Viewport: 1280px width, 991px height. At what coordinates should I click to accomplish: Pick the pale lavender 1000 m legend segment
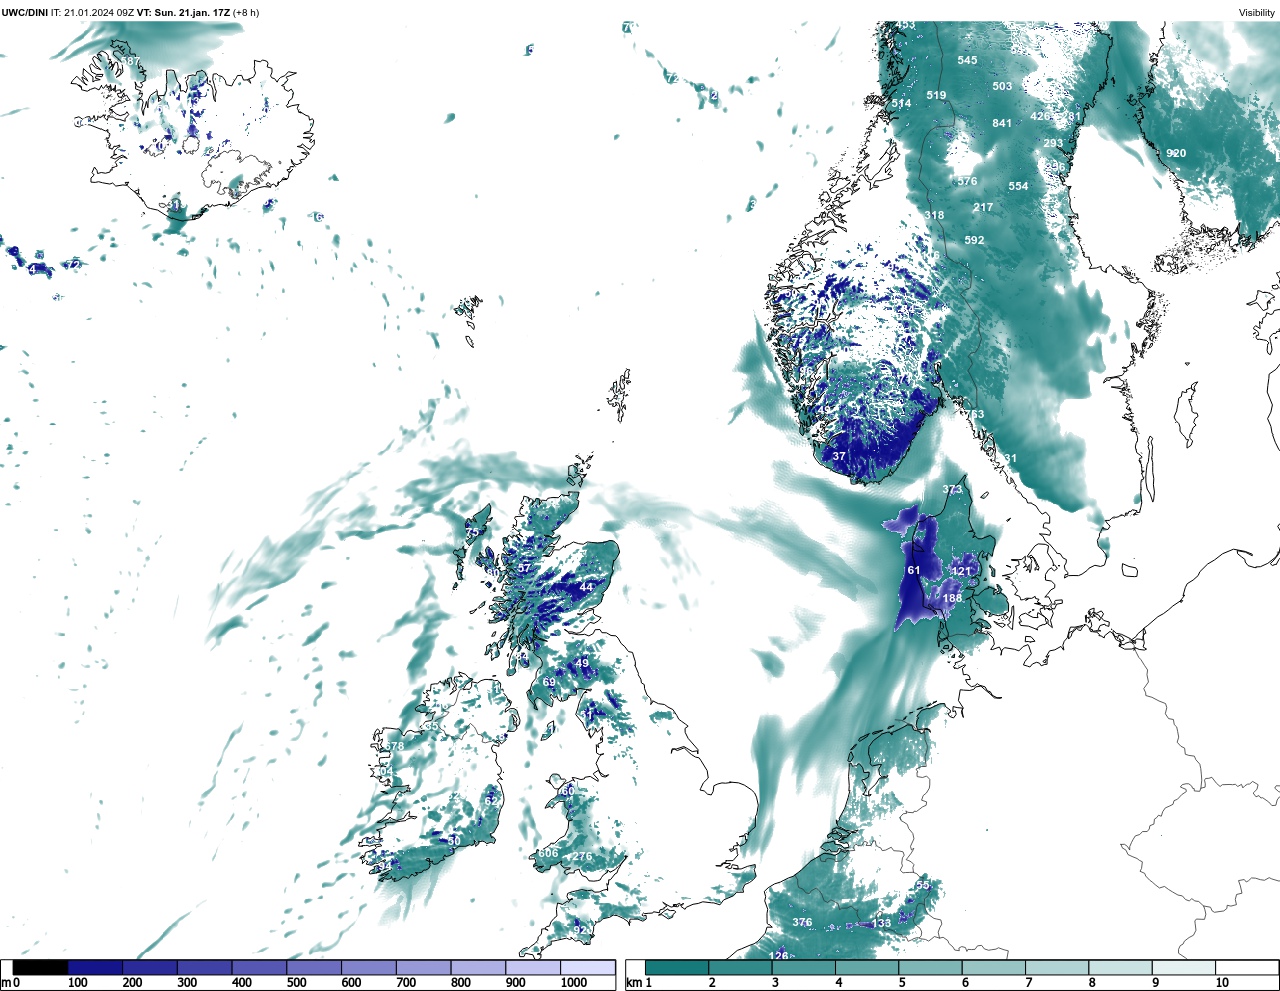pyautogui.click(x=587, y=968)
